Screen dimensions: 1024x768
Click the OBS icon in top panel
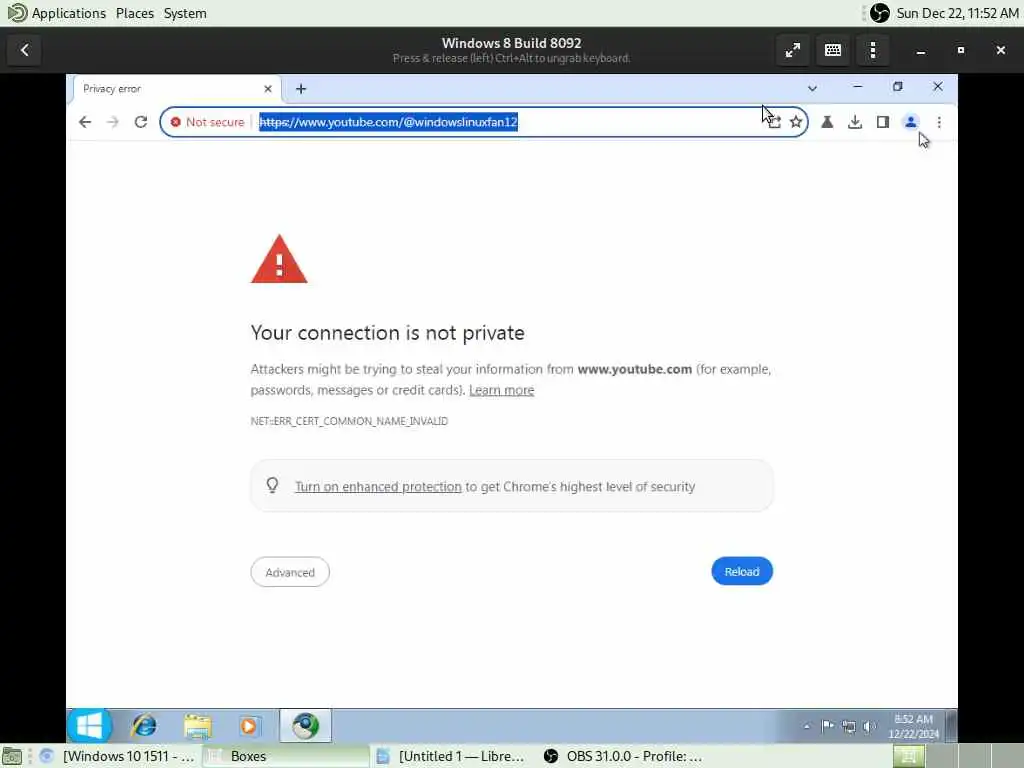click(x=880, y=13)
